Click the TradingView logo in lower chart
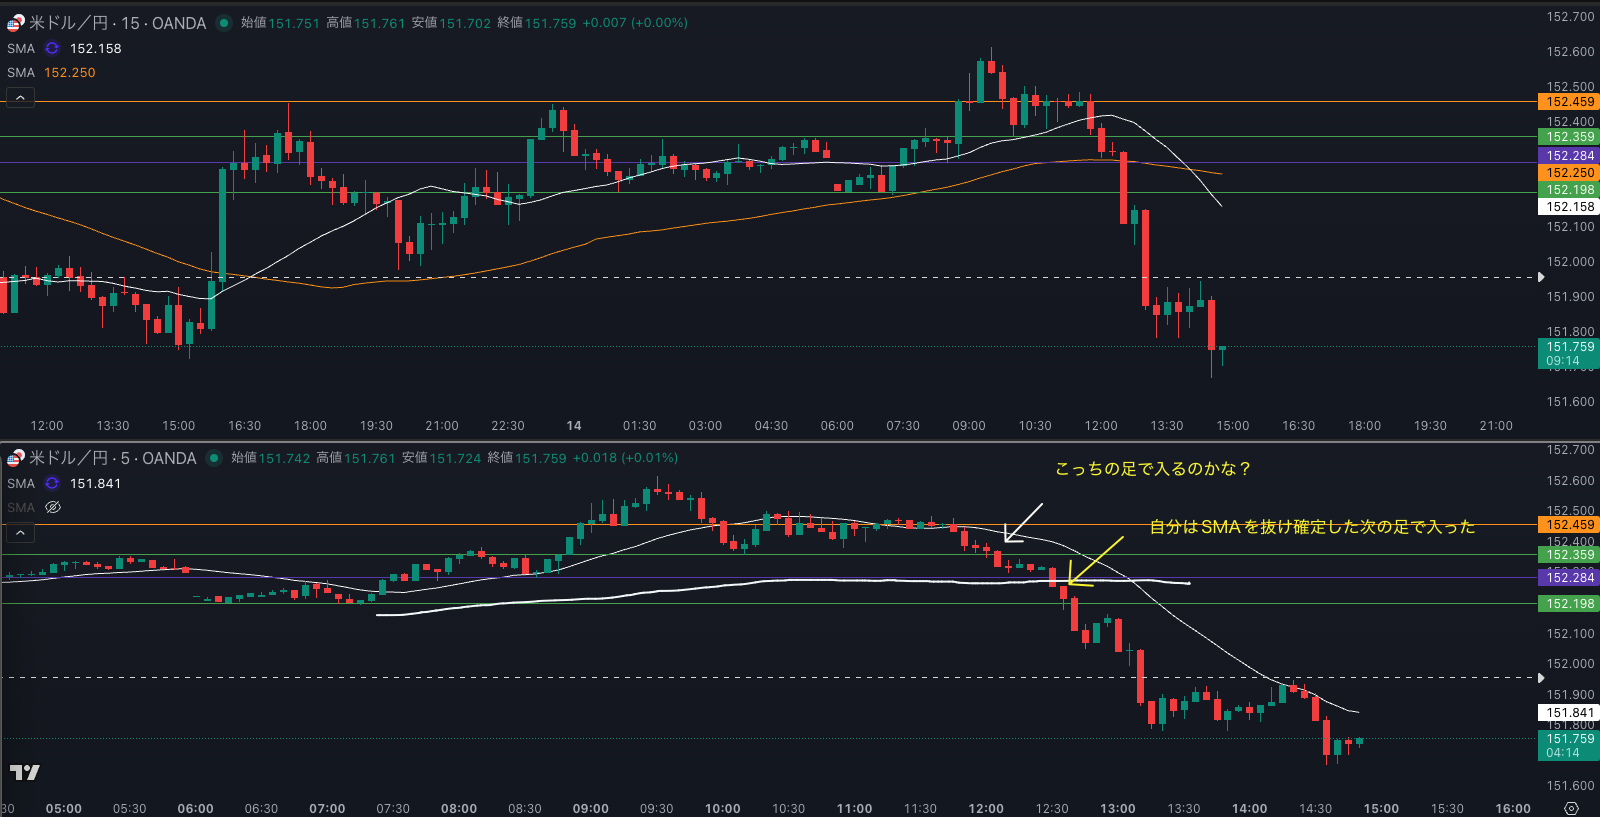The image size is (1600, 817). pyautogui.click(x=24, y=772)
